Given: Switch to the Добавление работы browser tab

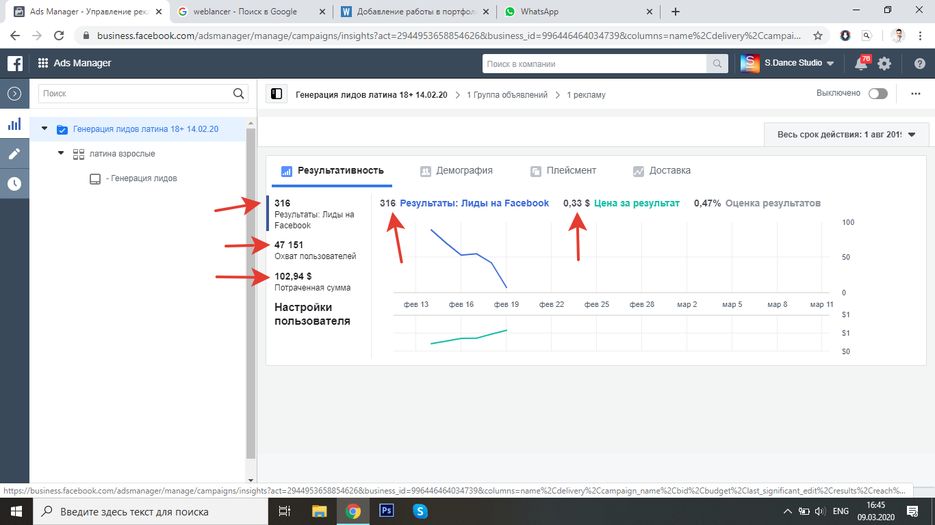Looking at the screenshot, I should click(415, 12).
